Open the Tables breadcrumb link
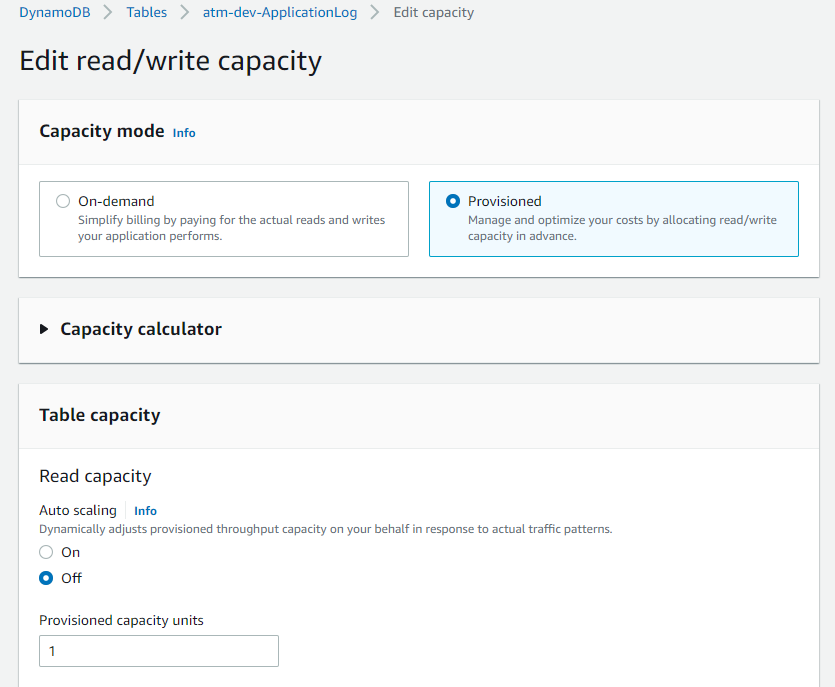The height and width of the screenshot is (687, 835). coord(146,13)
